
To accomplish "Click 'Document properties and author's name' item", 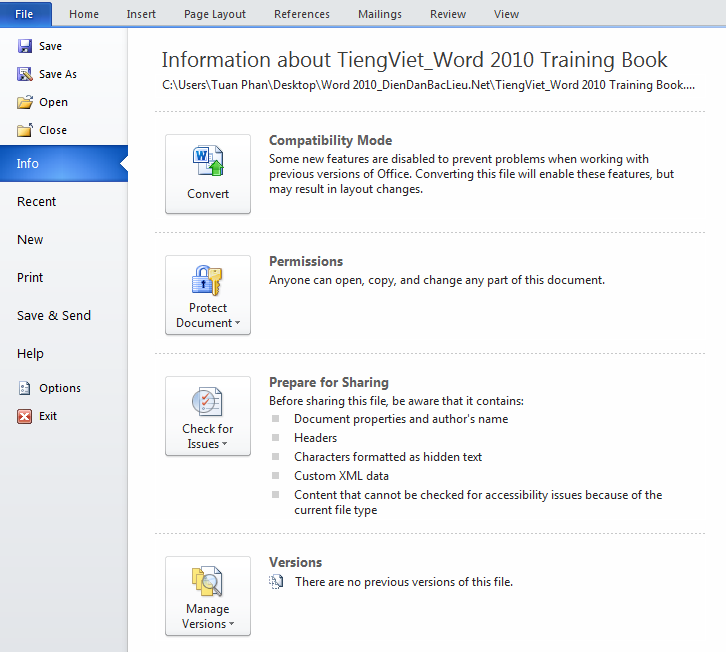I will 401,419.
